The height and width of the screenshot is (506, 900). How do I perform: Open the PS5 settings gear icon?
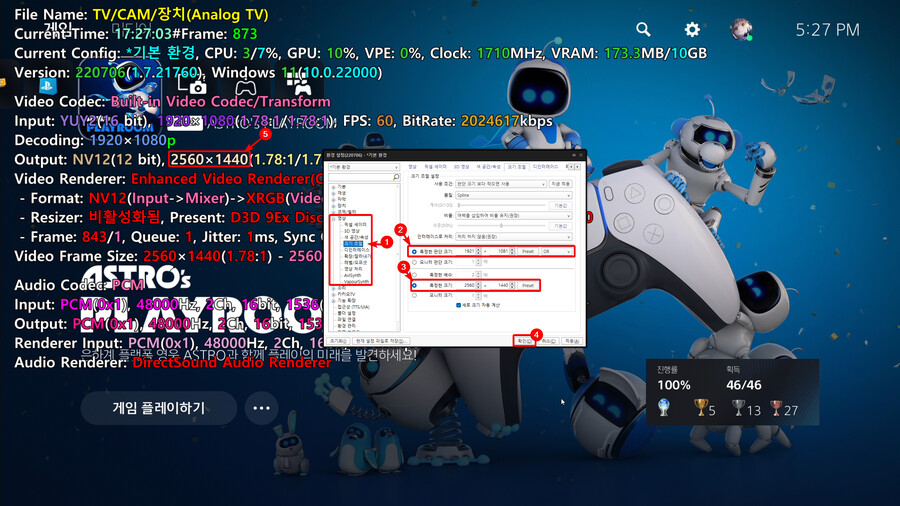692,29
